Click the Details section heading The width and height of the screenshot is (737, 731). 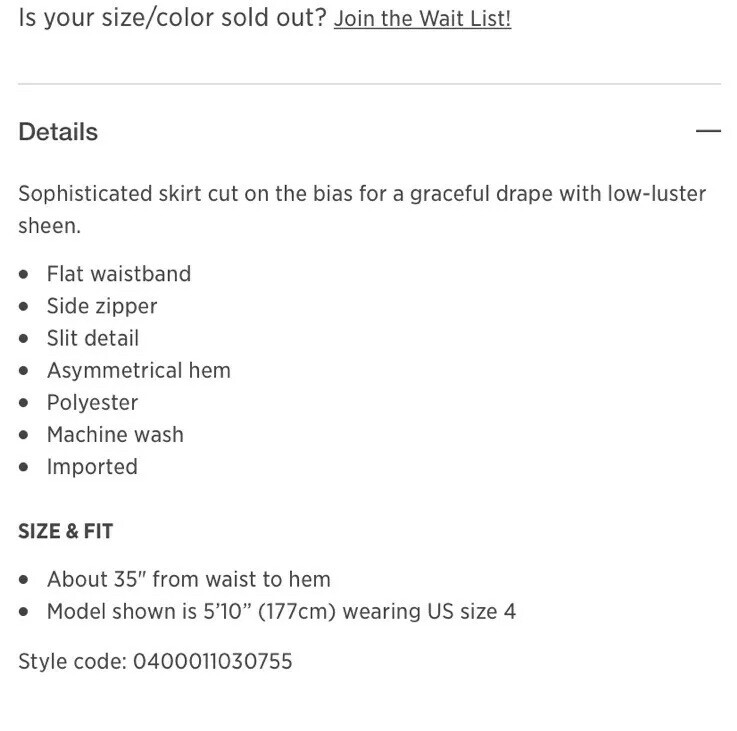click(58, 132)
